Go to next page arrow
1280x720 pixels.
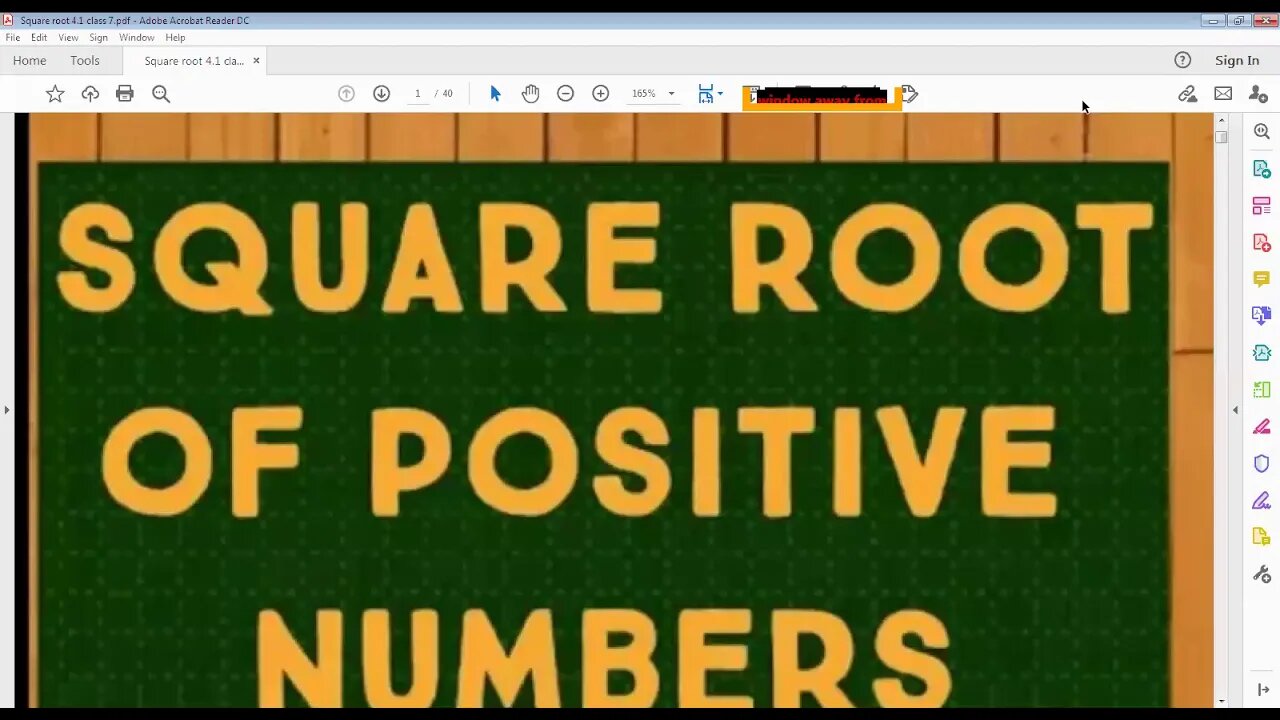pos(381,93)
